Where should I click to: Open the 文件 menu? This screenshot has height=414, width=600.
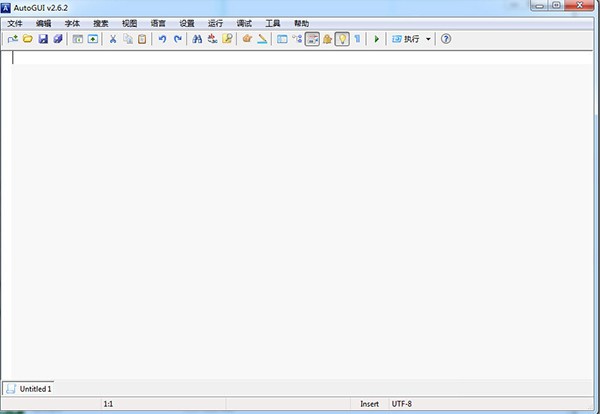click(14, 22)
